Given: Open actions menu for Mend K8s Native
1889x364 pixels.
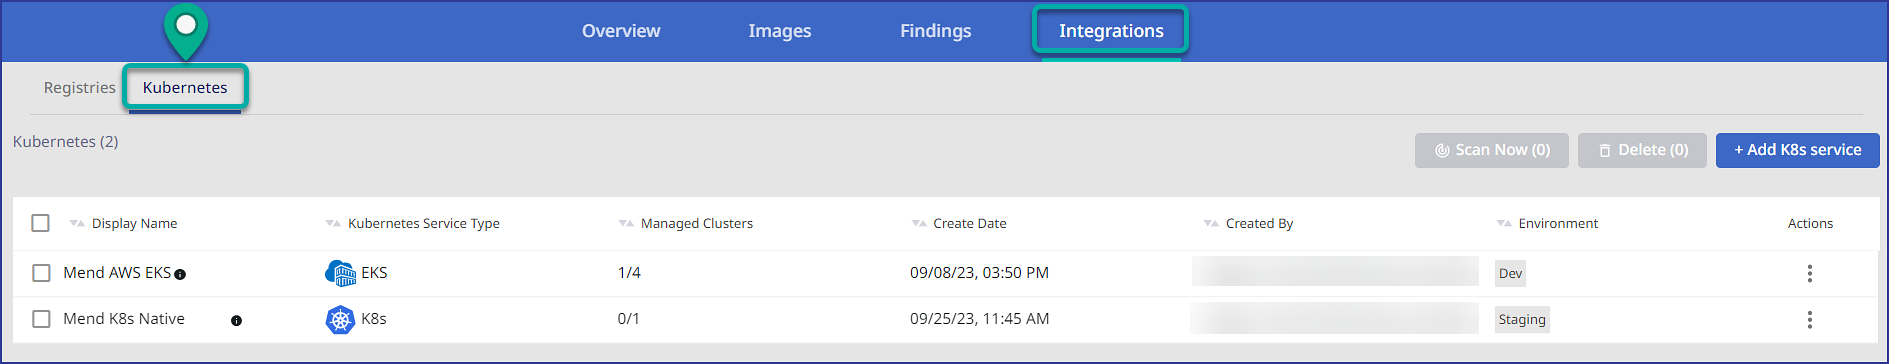Looking at the screenshot, I should click(x=1809, y=320).
